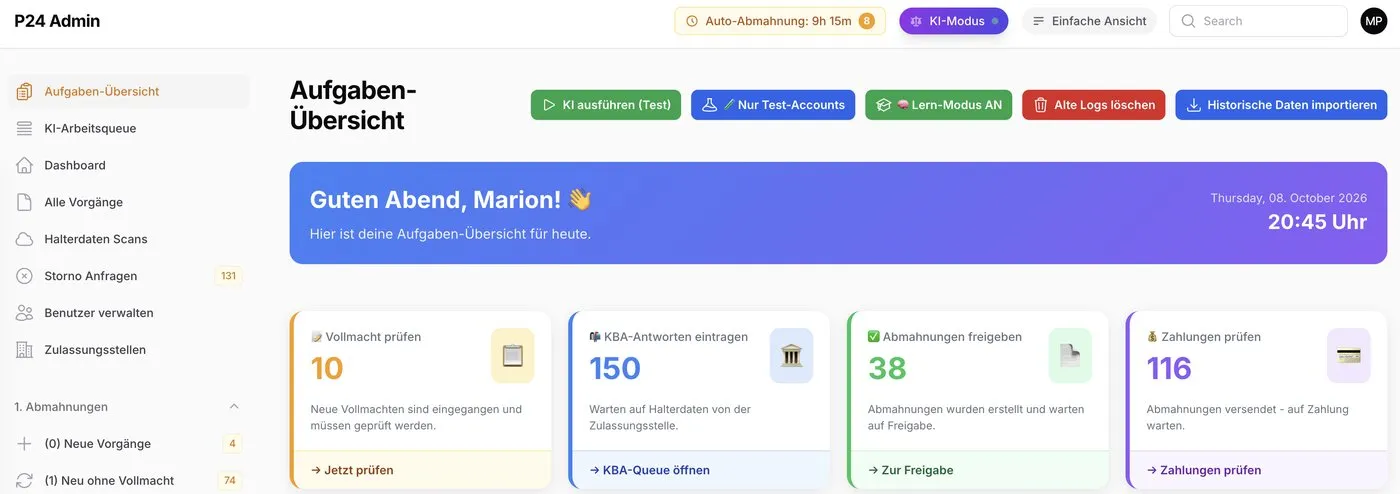
Task: Click play icon in KI ausführen button
Action: coord(548,105)
